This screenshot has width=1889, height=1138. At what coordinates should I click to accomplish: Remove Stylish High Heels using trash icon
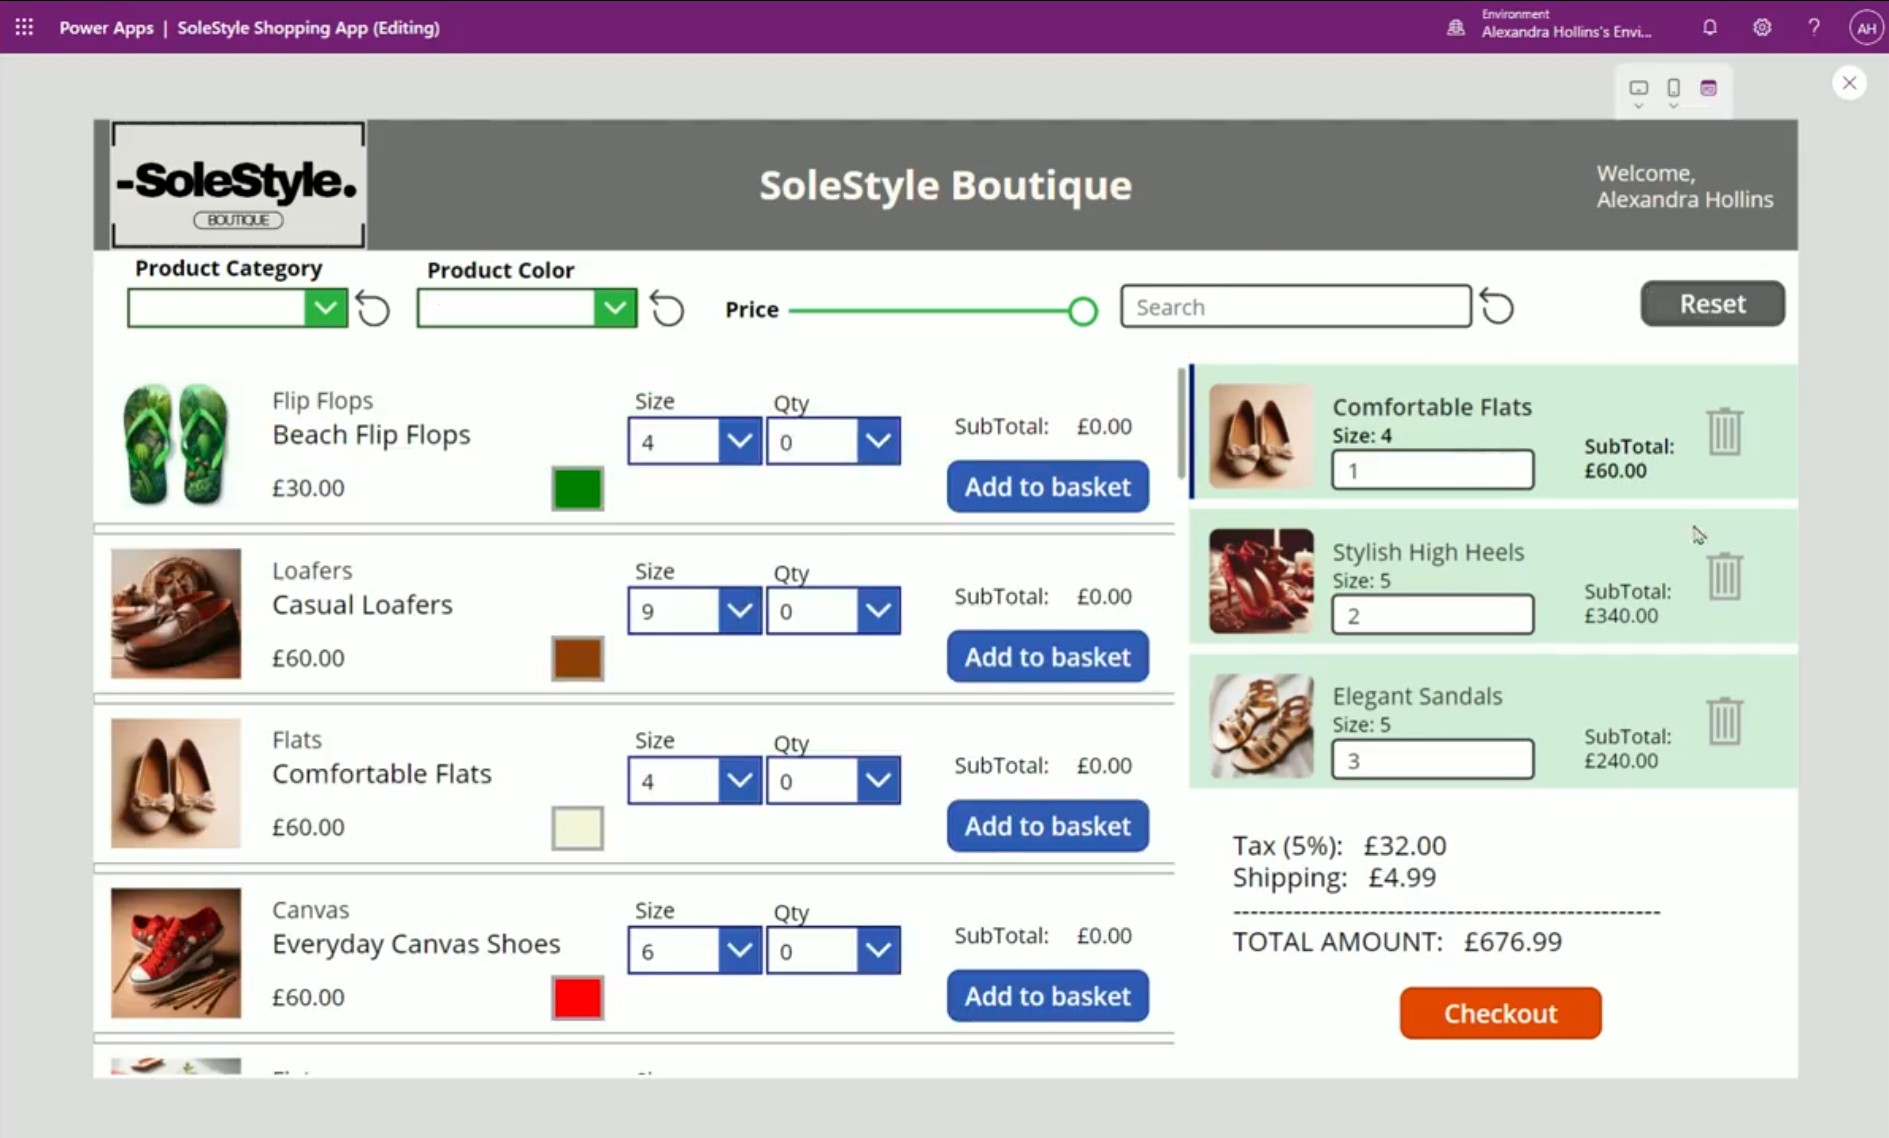(x=1724, y=576)
